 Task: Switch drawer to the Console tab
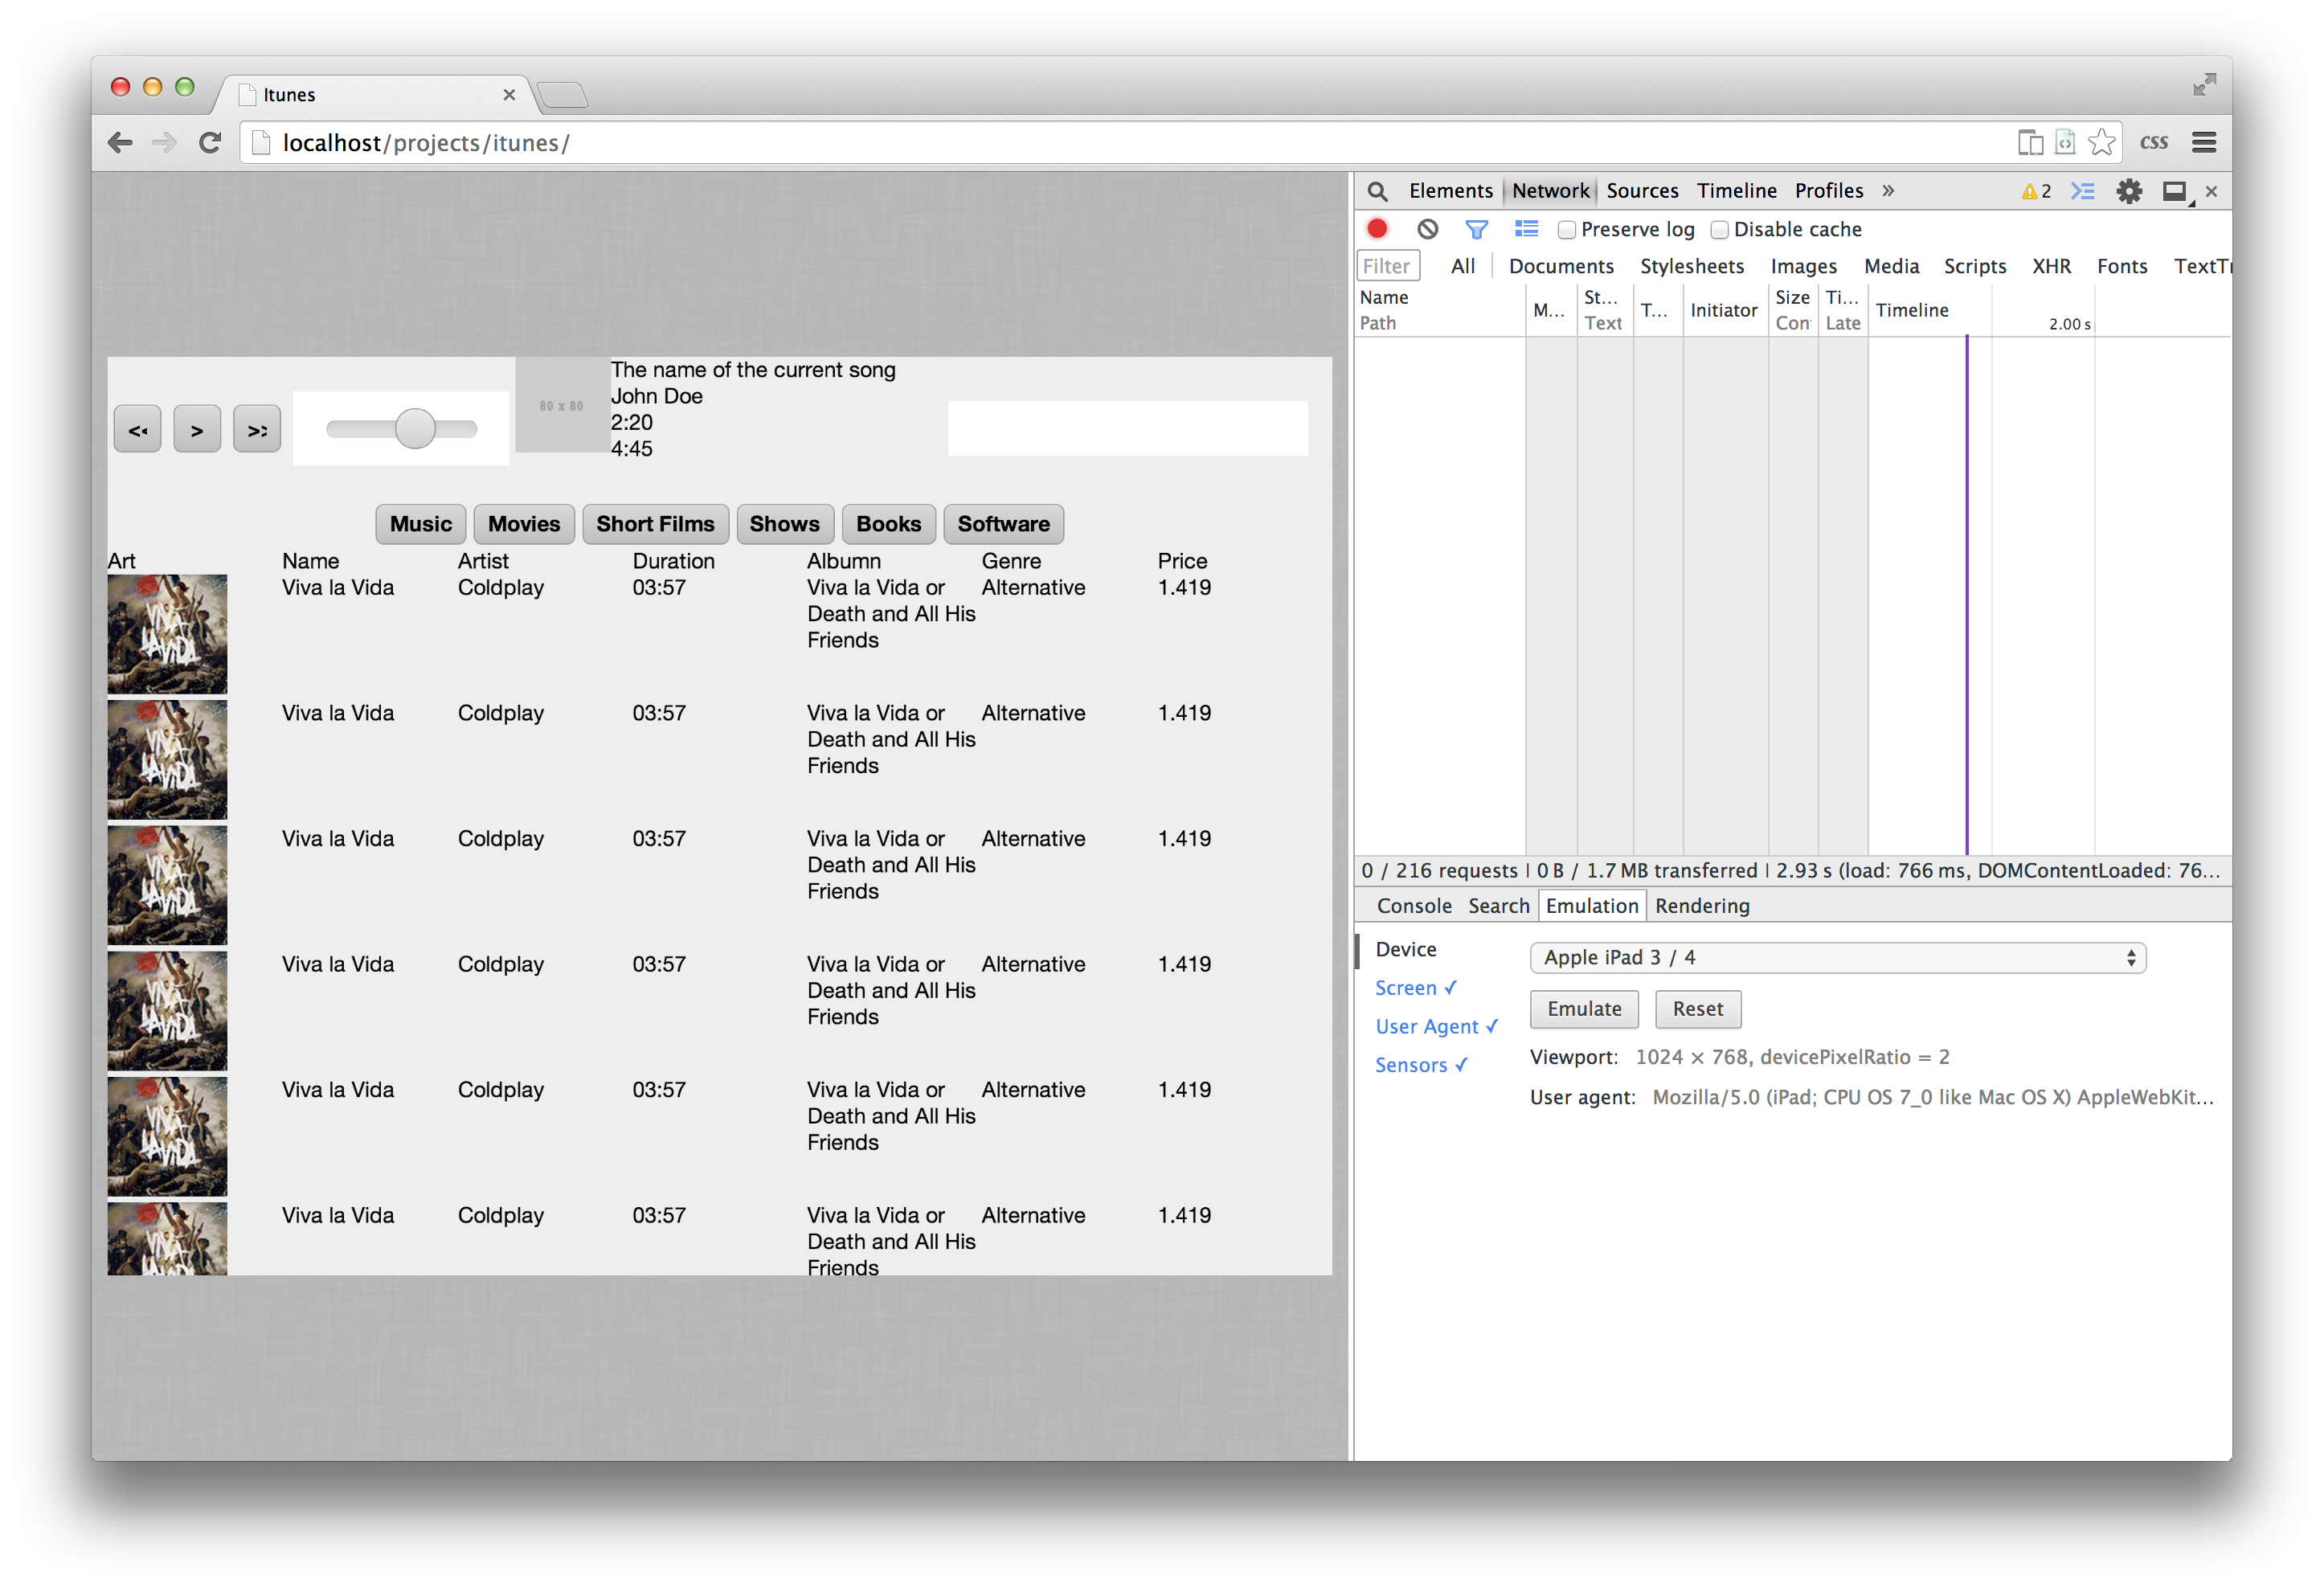[1413, 906]
